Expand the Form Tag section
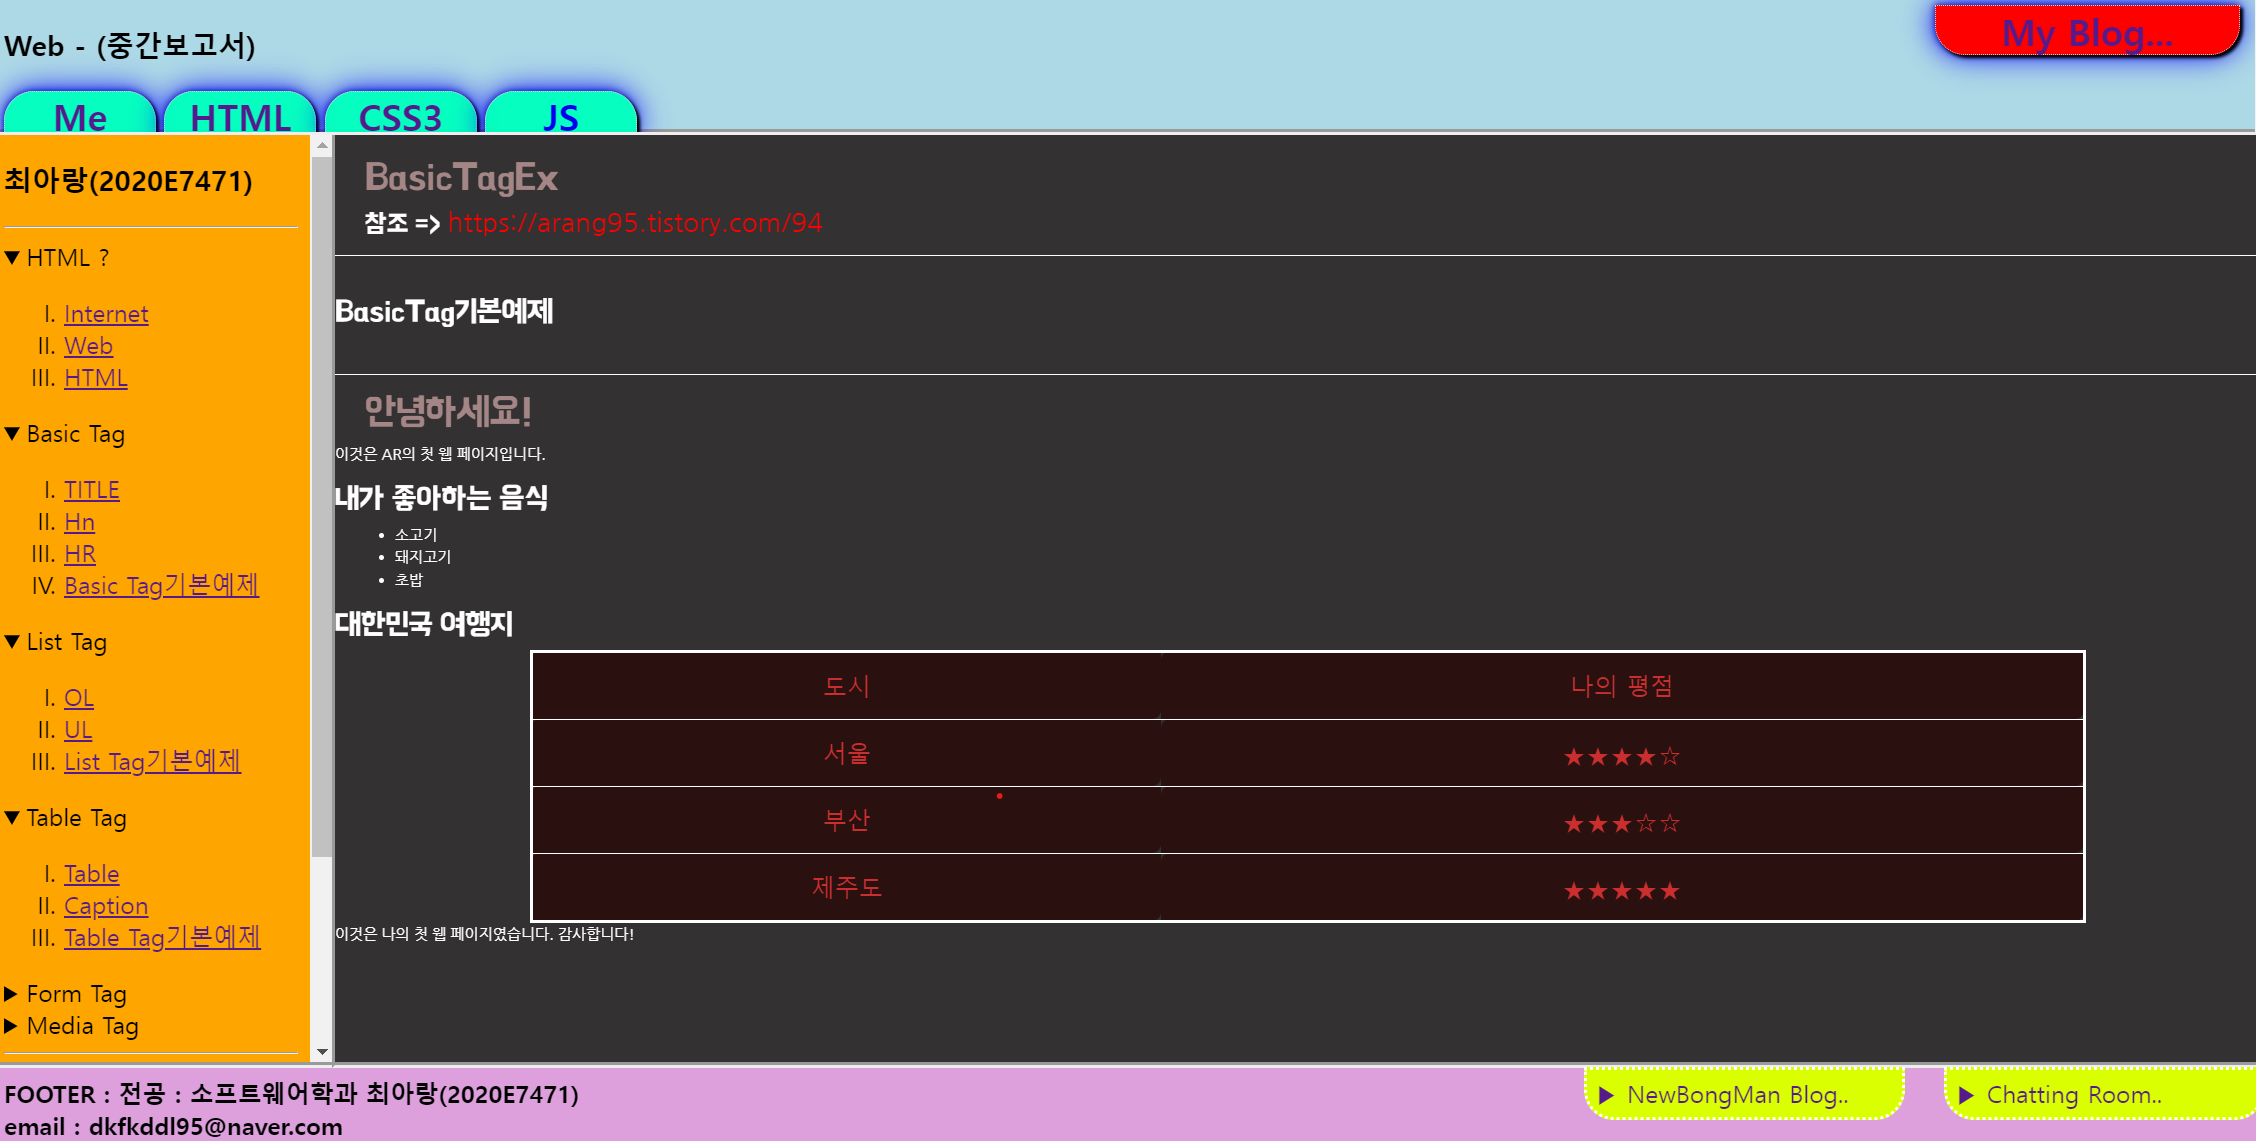Screen dimensions: 2256x1141 point(12,994)
